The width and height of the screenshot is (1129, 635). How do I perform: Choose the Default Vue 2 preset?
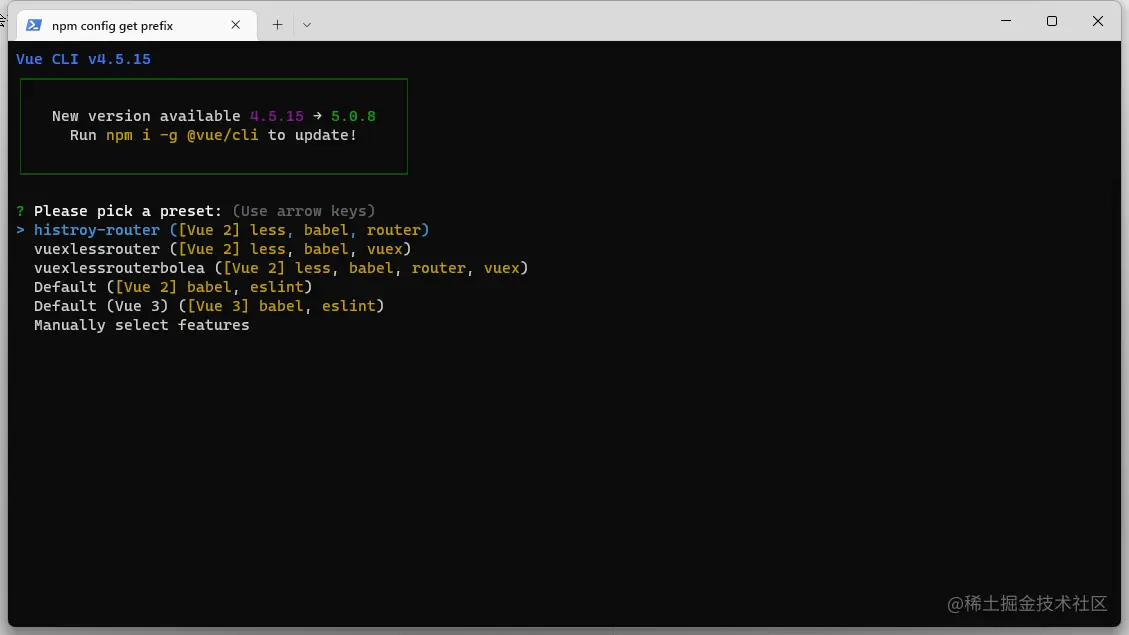click(x=173, y=287)
